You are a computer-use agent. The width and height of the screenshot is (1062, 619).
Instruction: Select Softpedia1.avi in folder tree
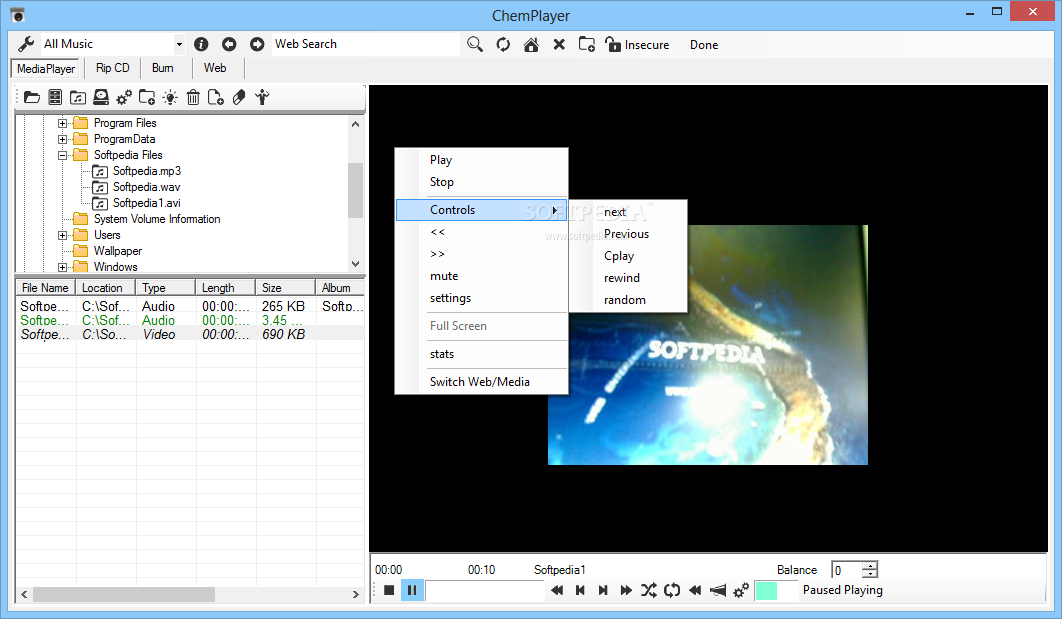coord(146,203)
